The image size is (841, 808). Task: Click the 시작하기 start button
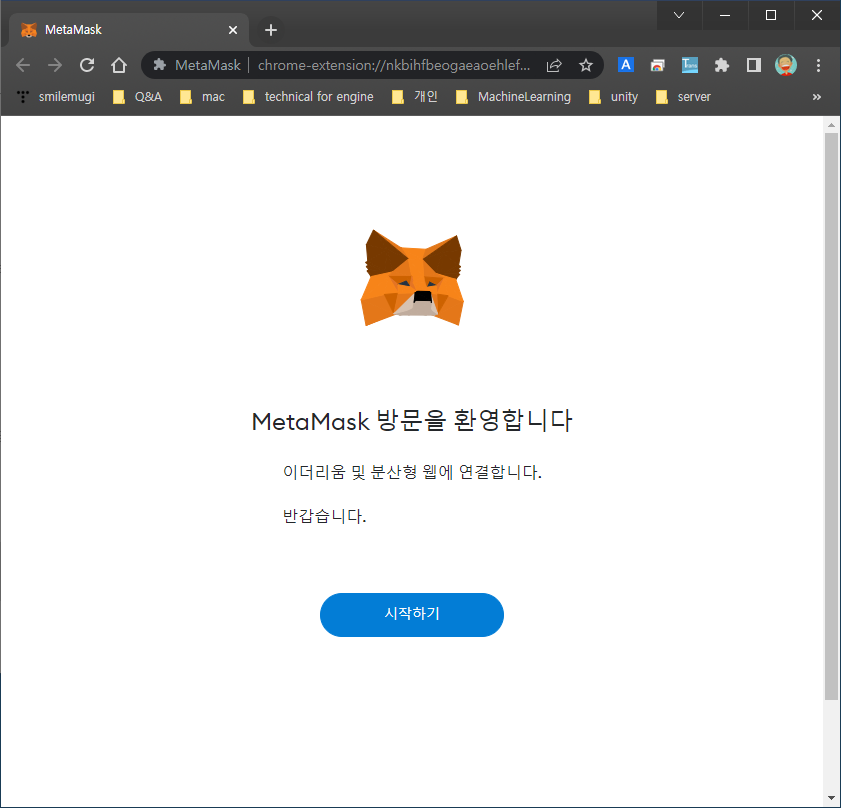point(411,614)
